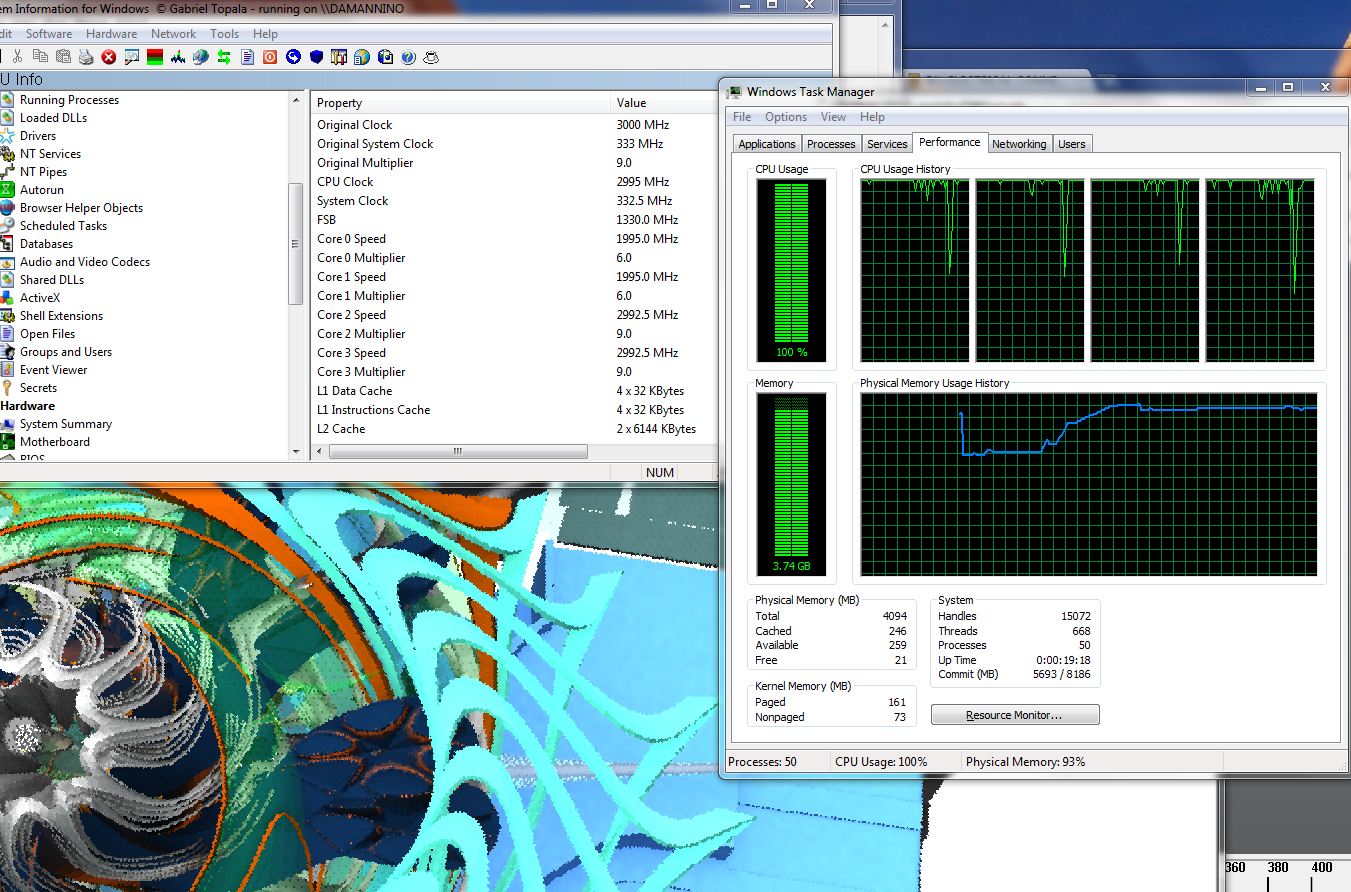Click the blue question mark help icon
1351x892 pixels.
[x=408, y=57]
